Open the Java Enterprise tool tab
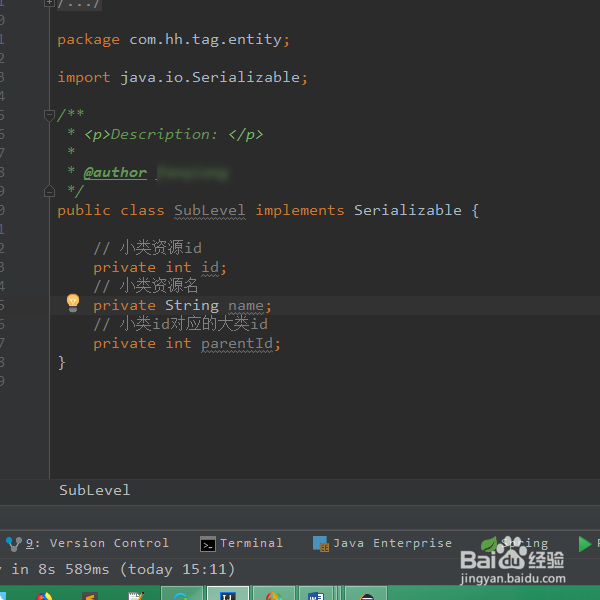The height and width of the screenshot is (600, 600). click(x=382, y=543)
